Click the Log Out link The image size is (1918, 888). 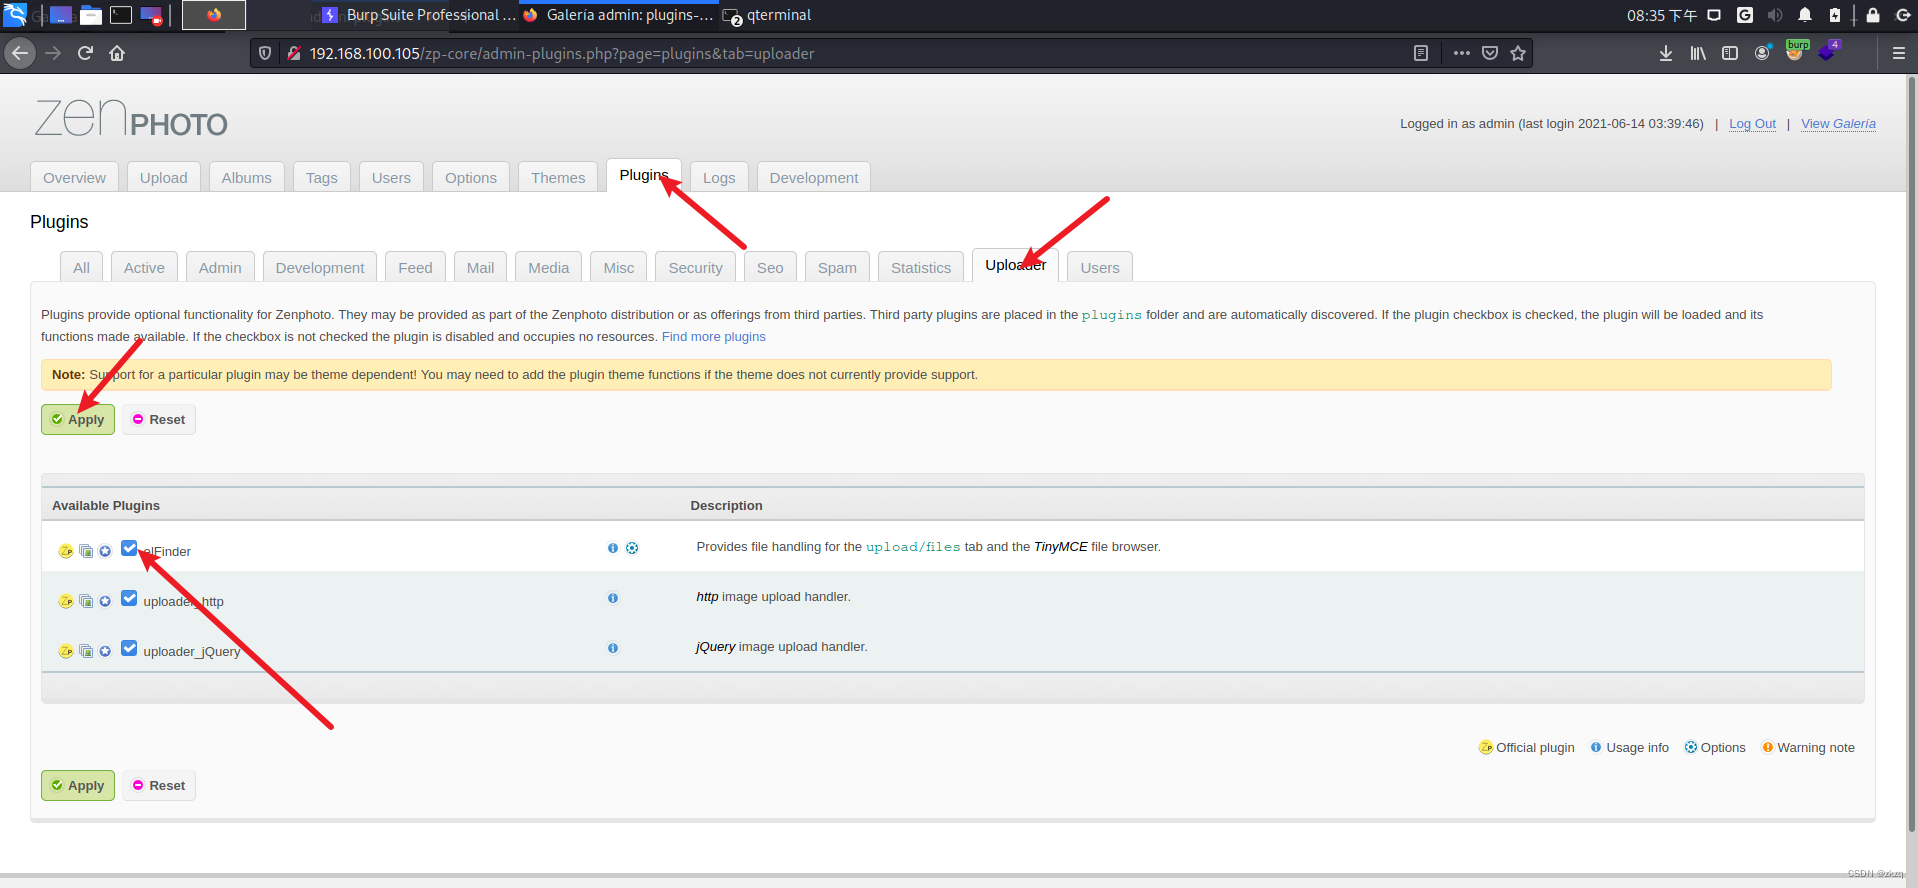1752,124
